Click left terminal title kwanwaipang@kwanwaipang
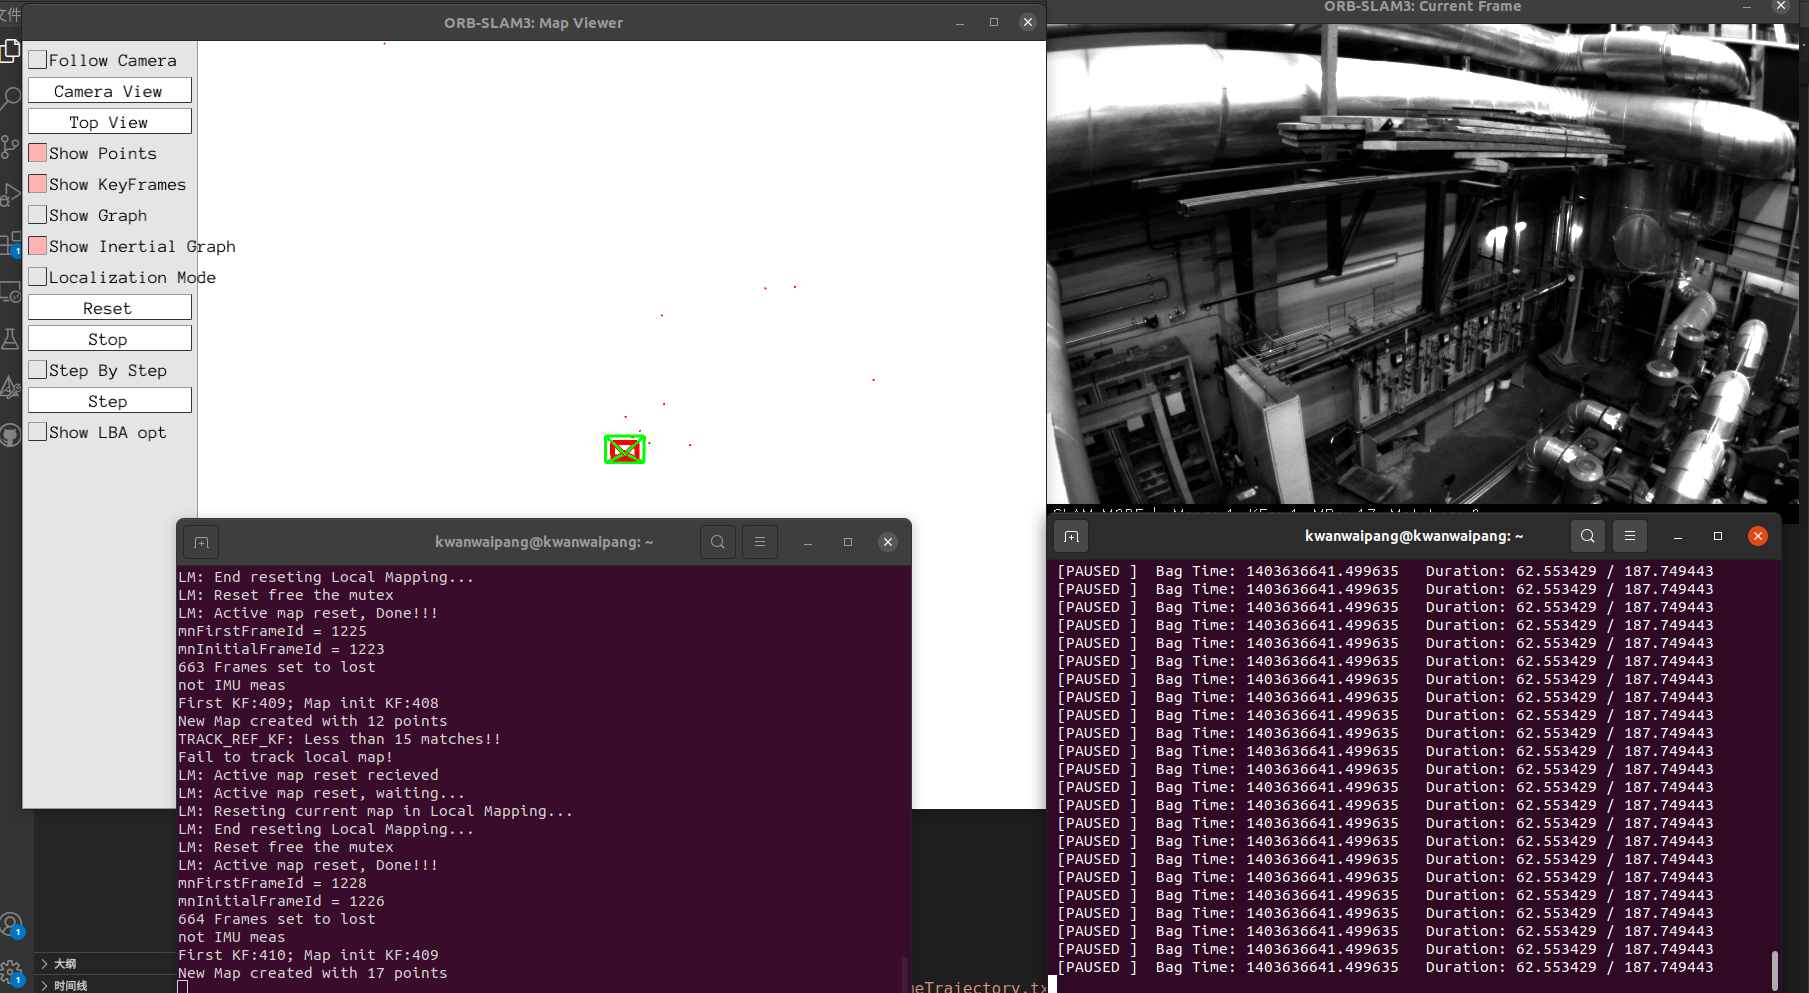The height and width of the screenshot is (993, 1809). (544, 542)
